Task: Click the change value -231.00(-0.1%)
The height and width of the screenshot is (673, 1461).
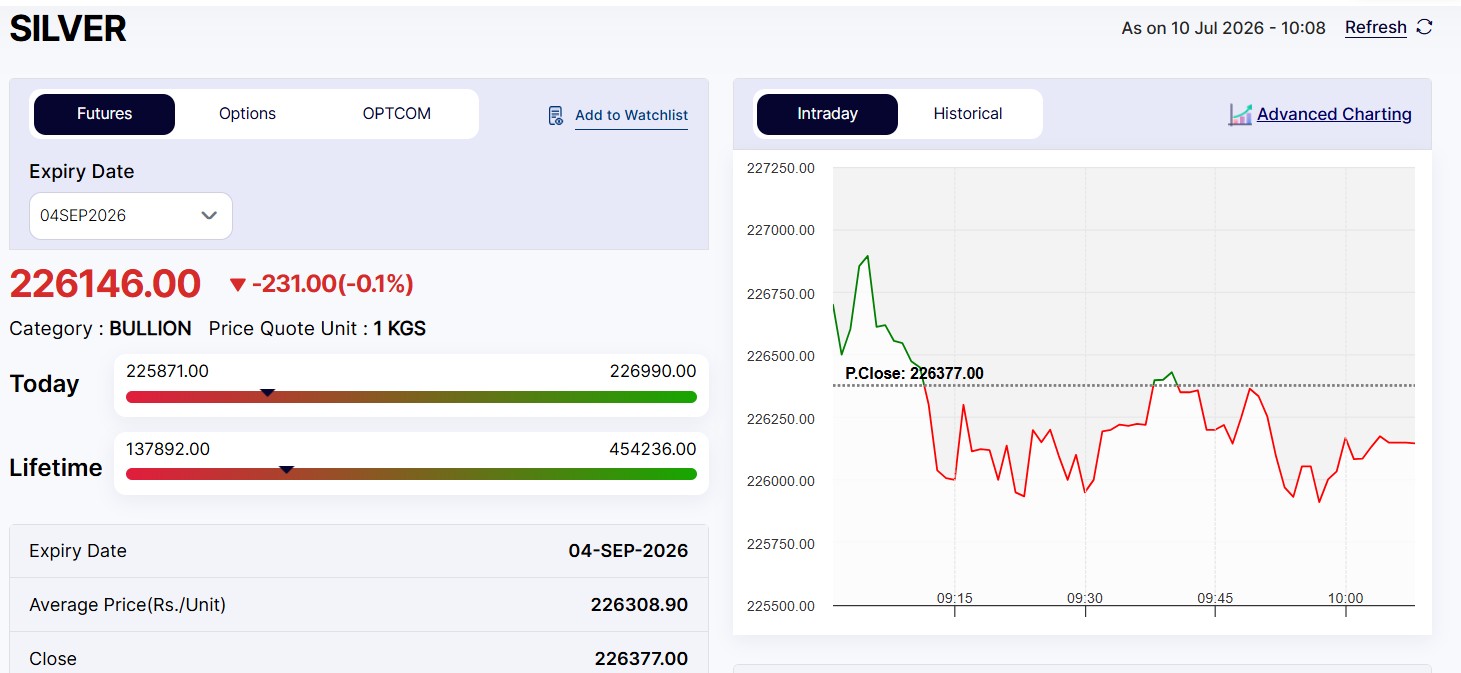Action: point(333,285)
